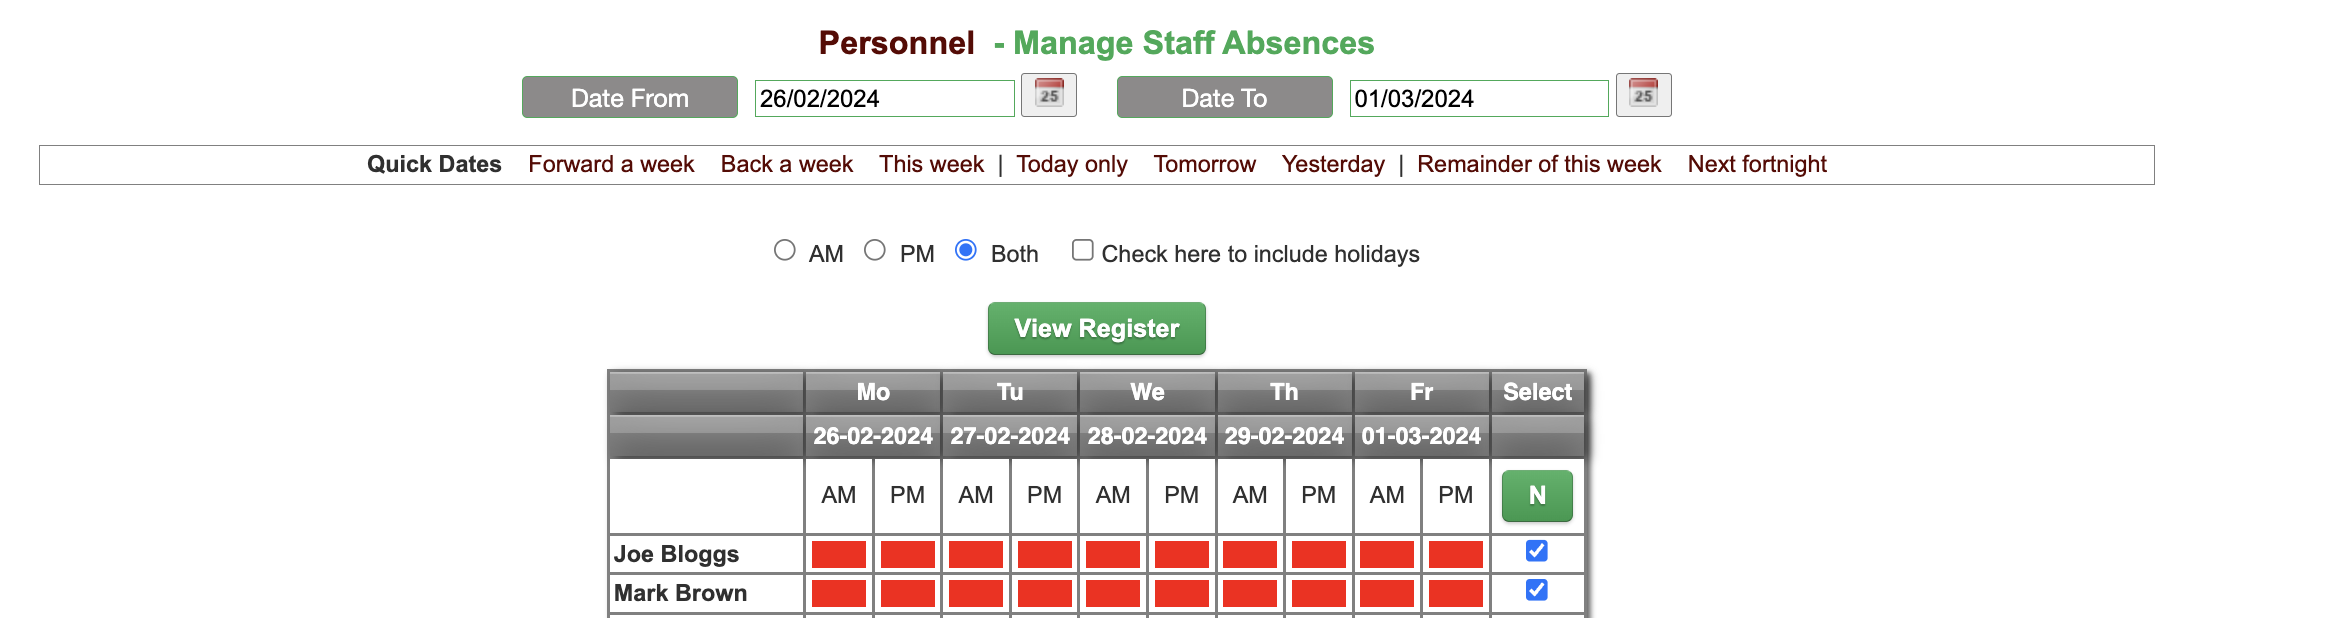Click the Date From input field
This screenshot has height=618, width=2332.
tap(884, 98)
